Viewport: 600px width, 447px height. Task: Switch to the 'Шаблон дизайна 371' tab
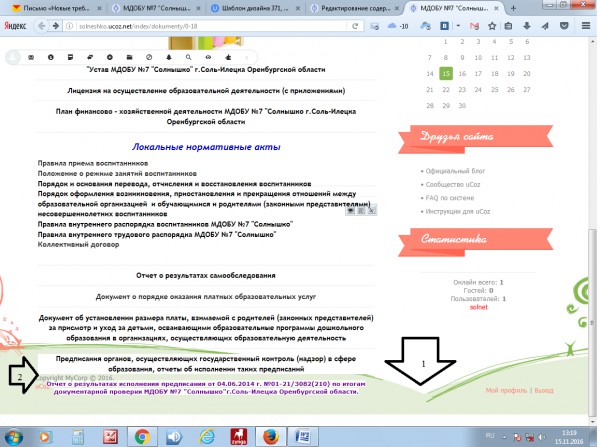(x=253, y=8)
